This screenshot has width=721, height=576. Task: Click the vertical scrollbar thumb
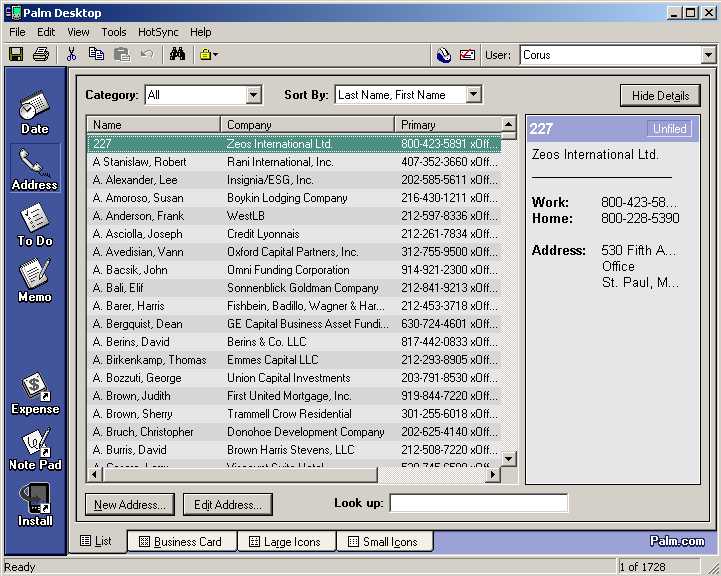[x=508, y=135]
